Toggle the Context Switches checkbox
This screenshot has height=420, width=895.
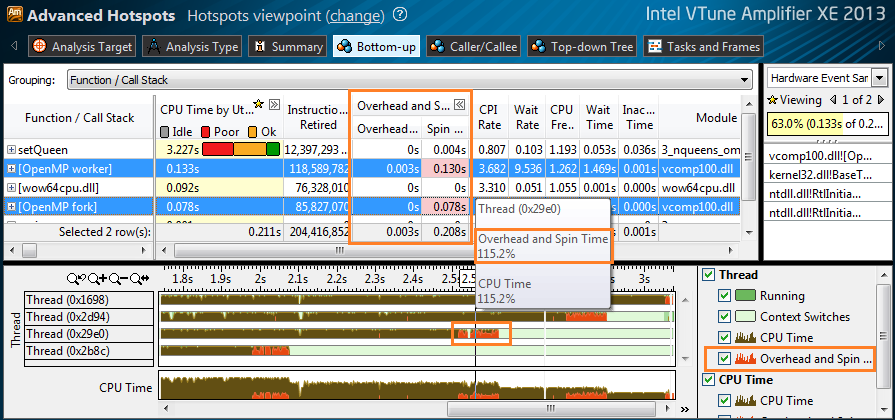click(x=724, y=317)
